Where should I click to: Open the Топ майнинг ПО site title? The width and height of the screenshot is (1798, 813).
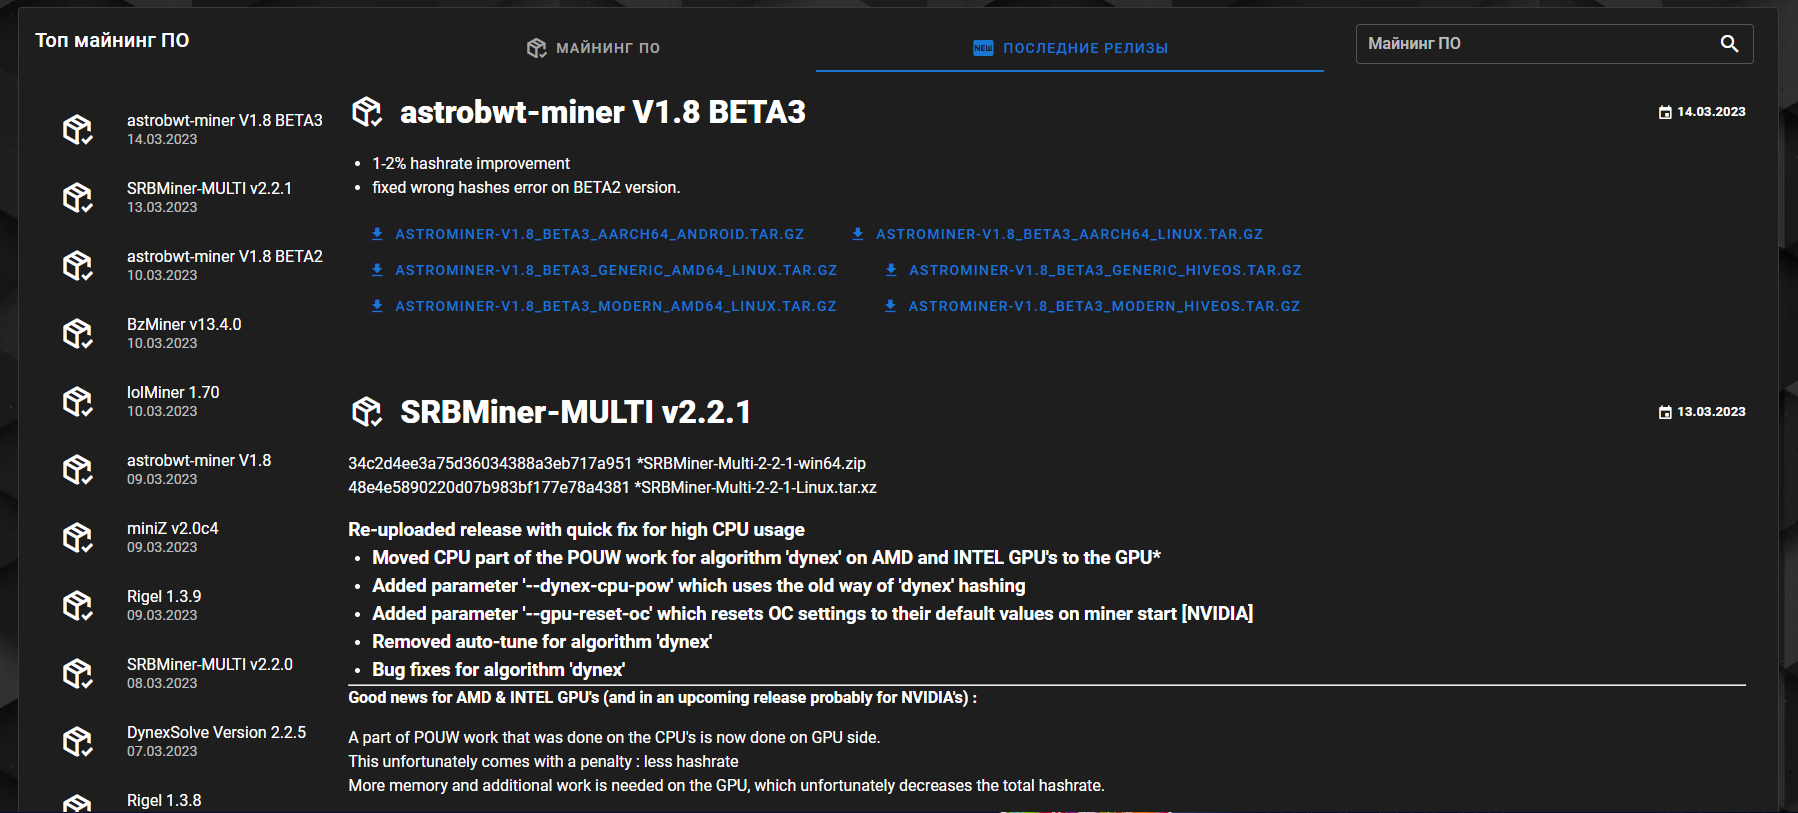112,40
